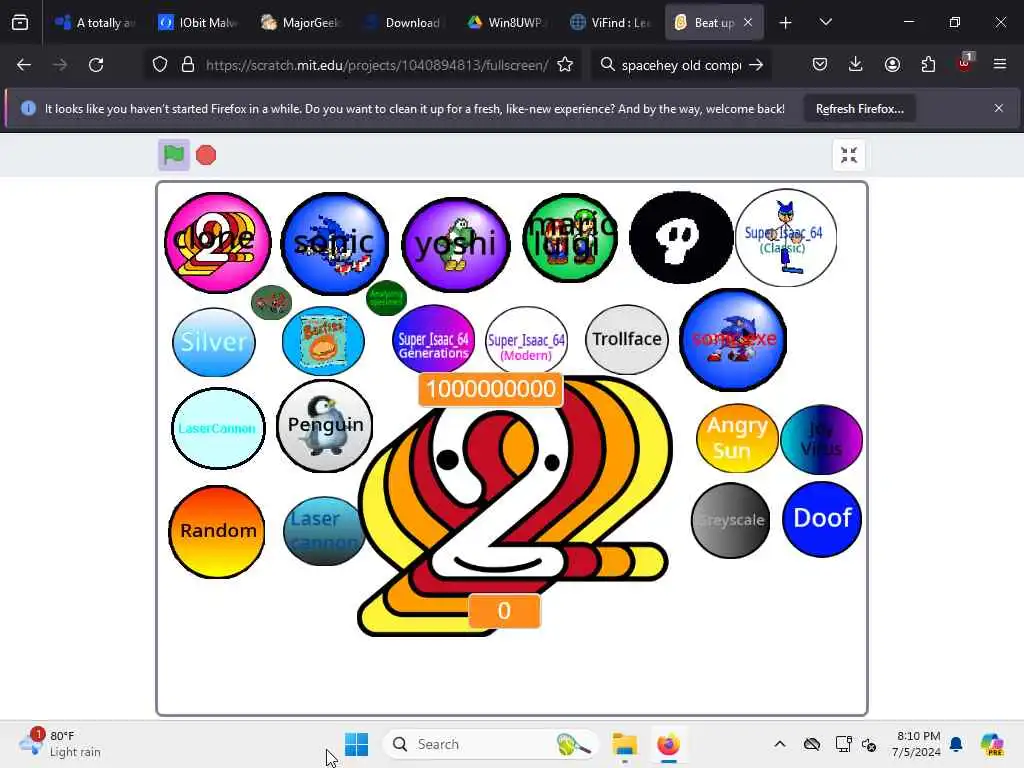Open Firefox View button
Screen dimensions: 1024x768
[x=20, y=23]
